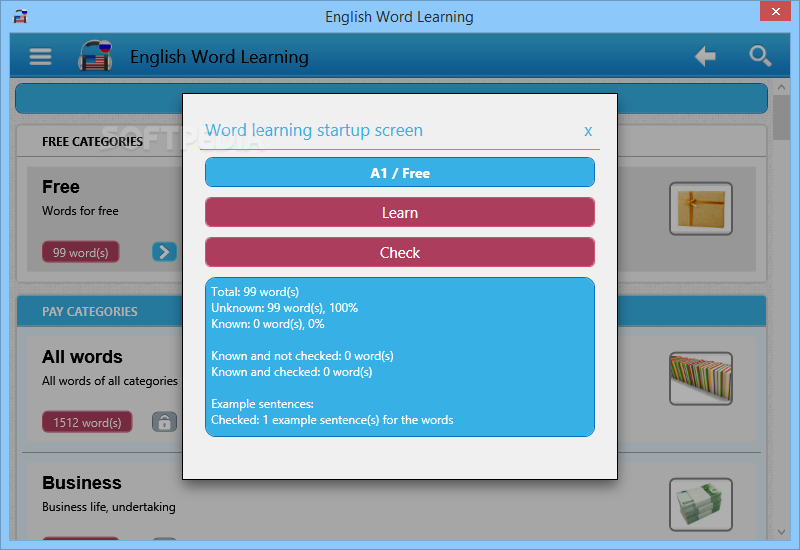Viewport: 800px width, 550px height.
Task: Go back with the arrow icon
Action: click(705, 56)
